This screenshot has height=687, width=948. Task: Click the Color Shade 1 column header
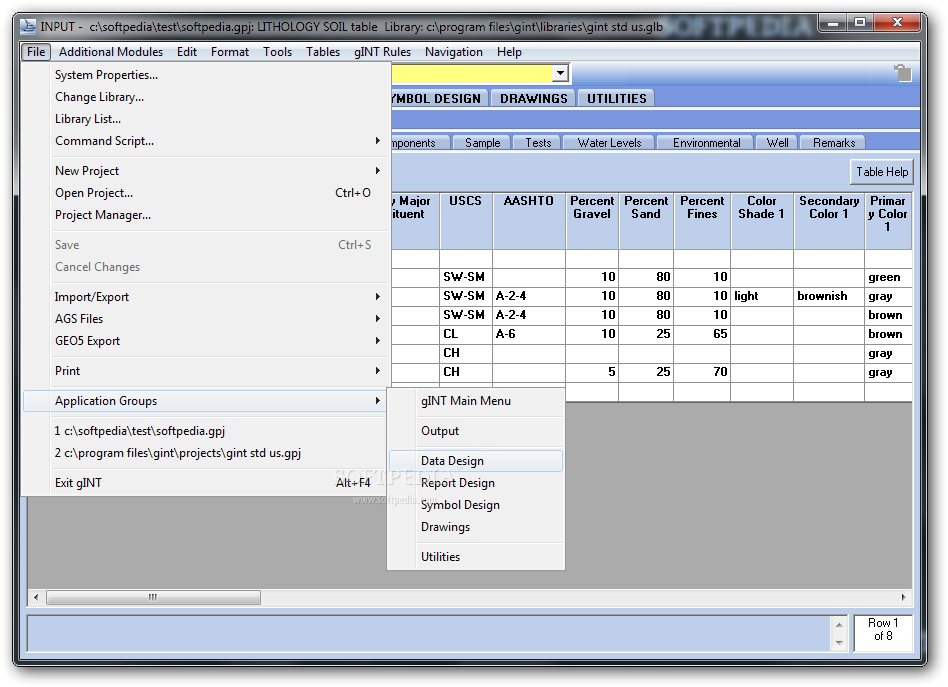coord(762,221)
